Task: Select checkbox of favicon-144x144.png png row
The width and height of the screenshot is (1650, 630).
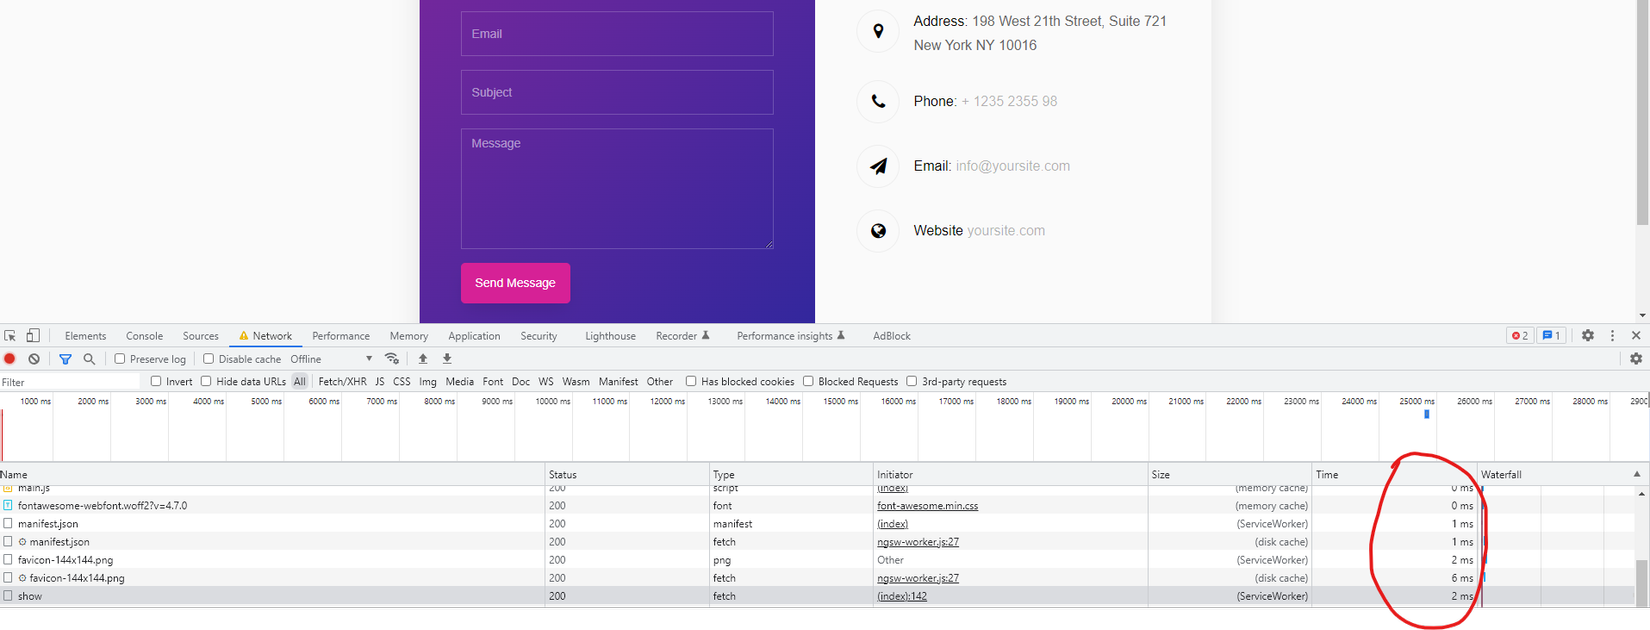Action: [8, 560]
